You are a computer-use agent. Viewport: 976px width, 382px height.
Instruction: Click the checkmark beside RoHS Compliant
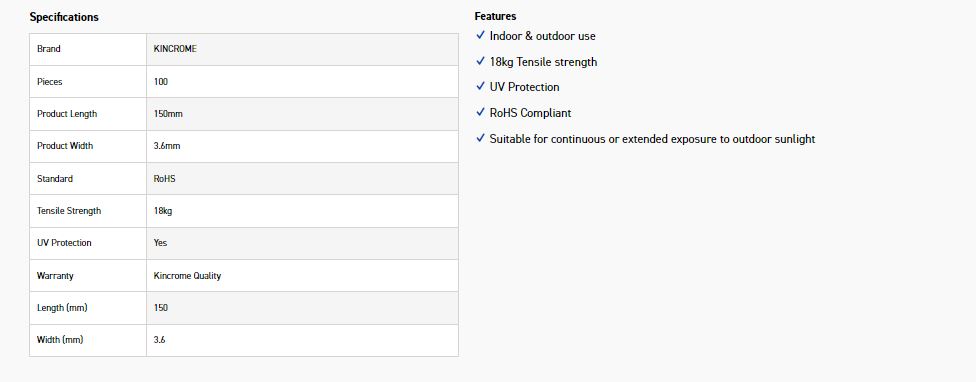480,113
